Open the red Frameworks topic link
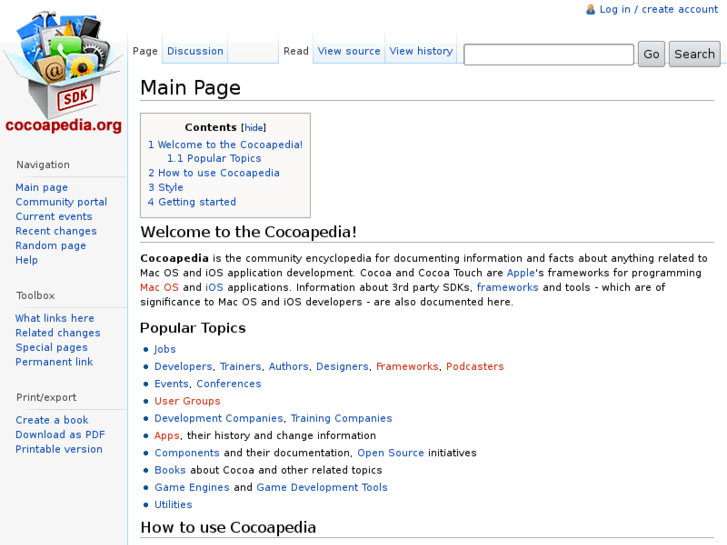Viewport: 727px width, 545px height. 407,366
